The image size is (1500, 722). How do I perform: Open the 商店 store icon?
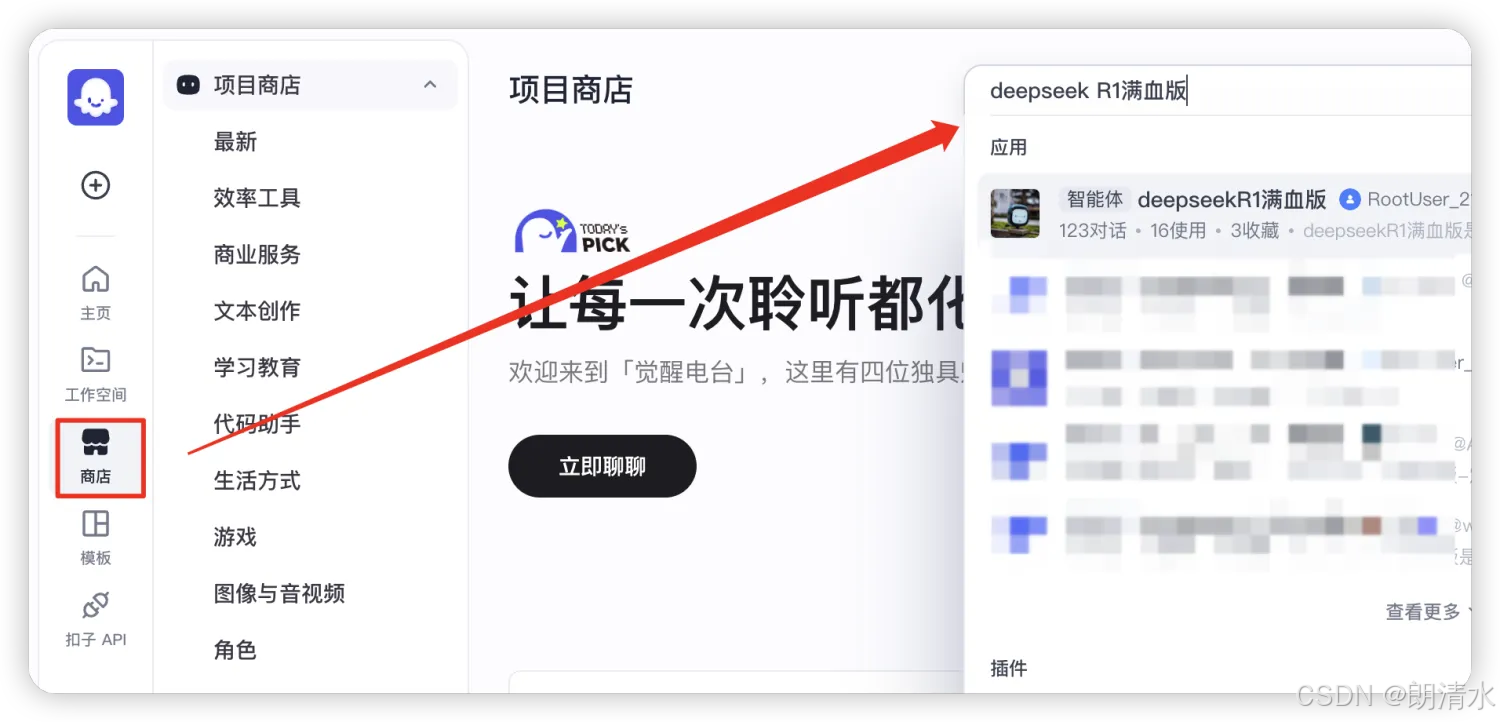point(96,441)
